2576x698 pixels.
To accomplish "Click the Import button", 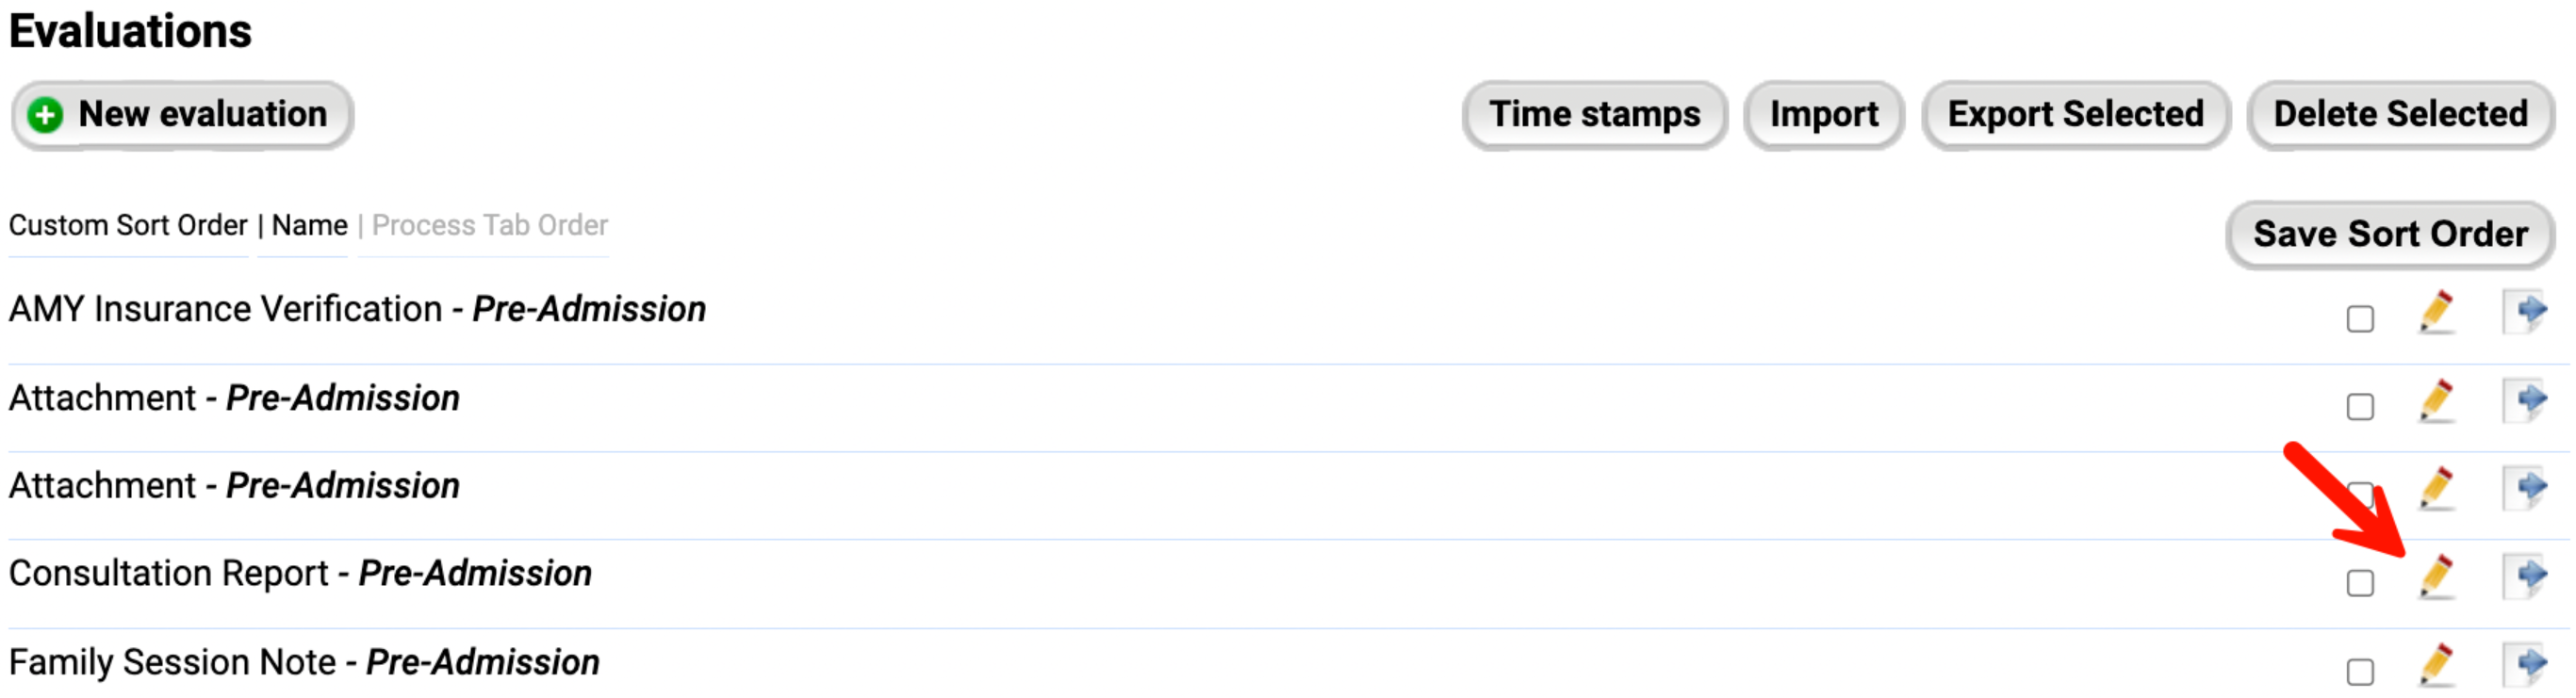I will pos(1823,115).
